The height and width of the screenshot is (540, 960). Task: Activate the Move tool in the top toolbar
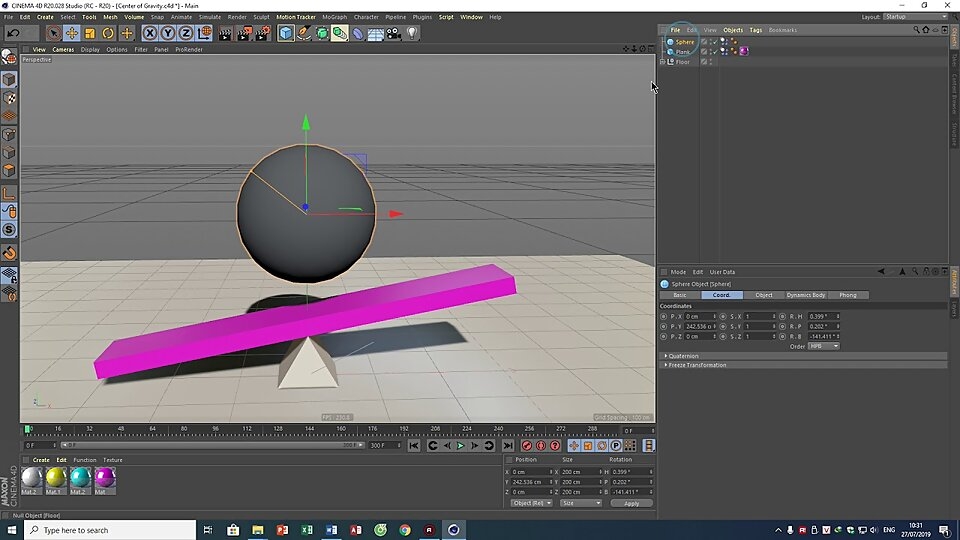72,33
